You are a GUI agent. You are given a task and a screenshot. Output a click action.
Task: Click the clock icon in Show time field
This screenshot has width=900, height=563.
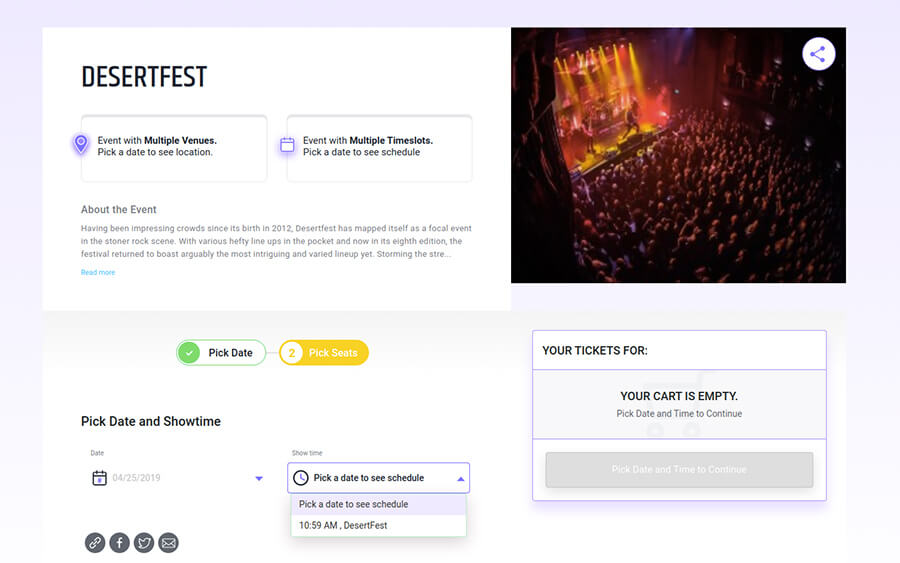coord(301,477)
